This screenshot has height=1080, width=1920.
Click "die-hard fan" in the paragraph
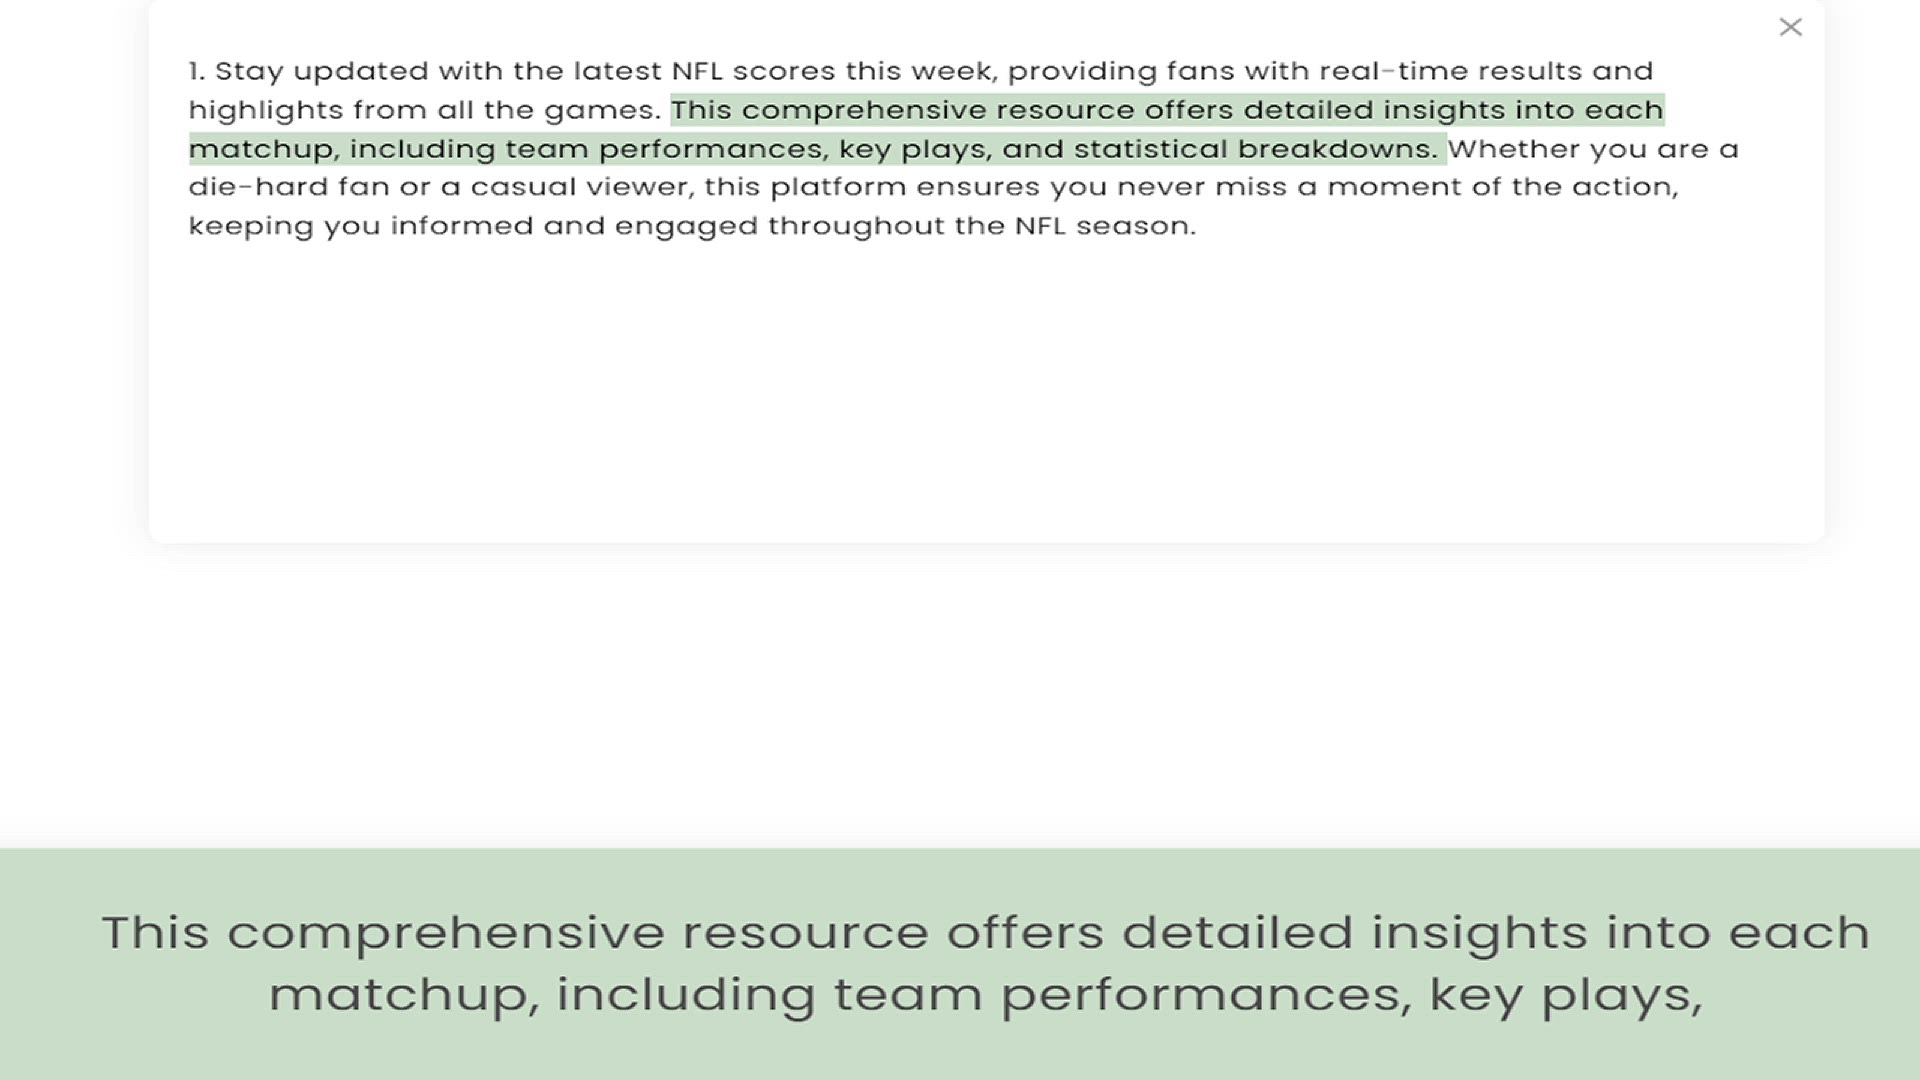tap(288, 187)
